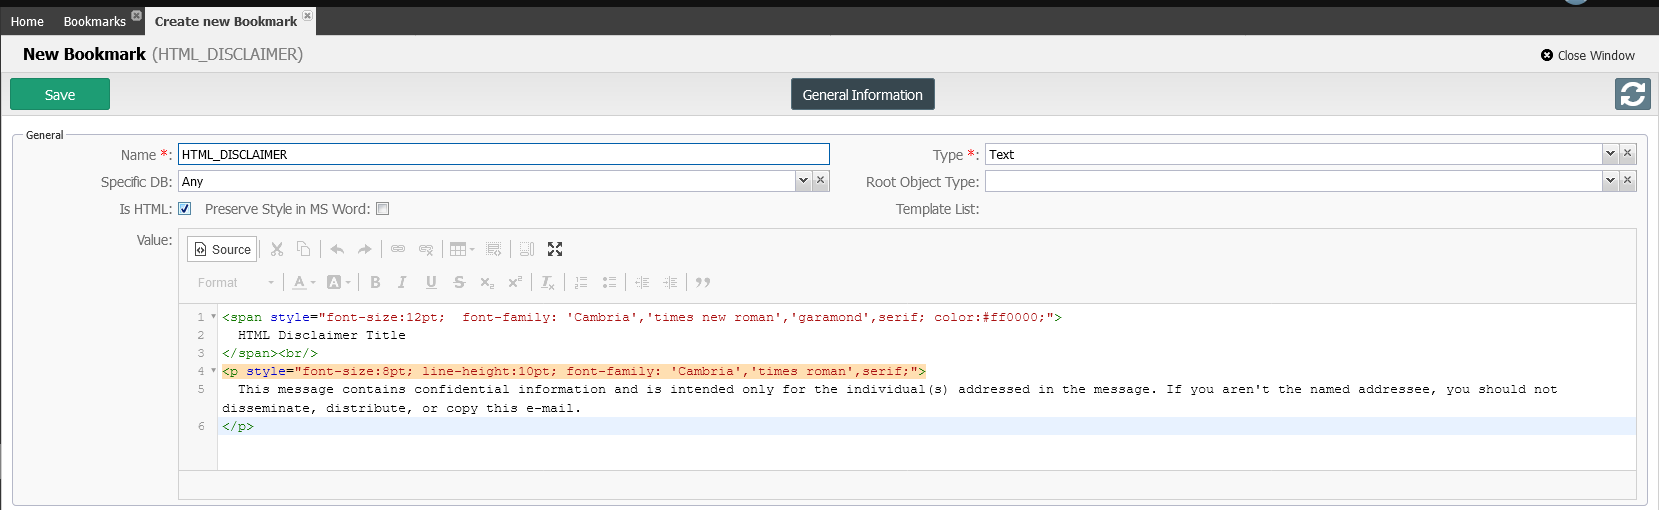Image resolution: width=1659 pixels, height=510 pixels.
Task: Expand the Type dropdown arrow
Action: [x=1610, y=154]
